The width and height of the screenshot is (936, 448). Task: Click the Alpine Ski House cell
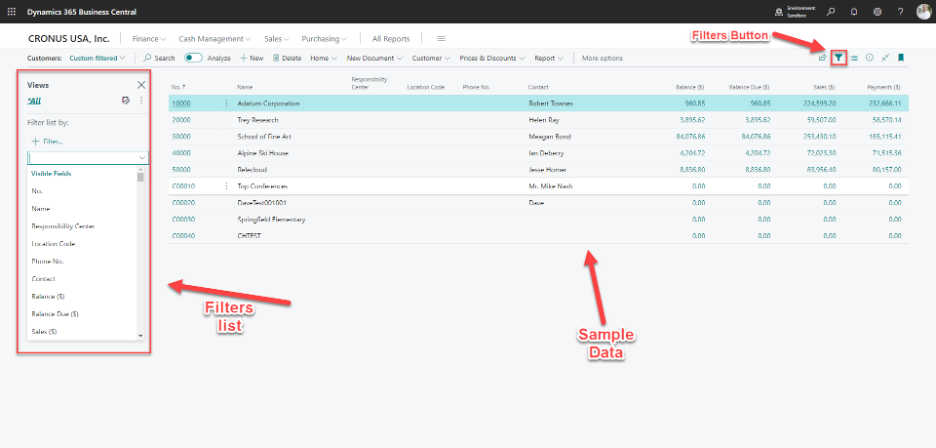263,154
